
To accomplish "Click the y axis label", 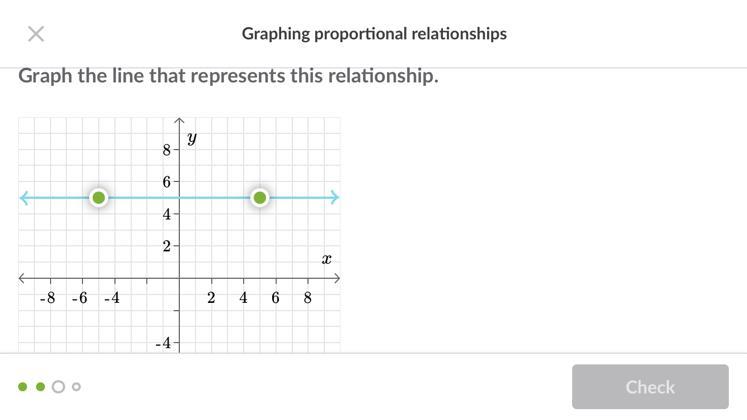I will (x=191, y=137).
